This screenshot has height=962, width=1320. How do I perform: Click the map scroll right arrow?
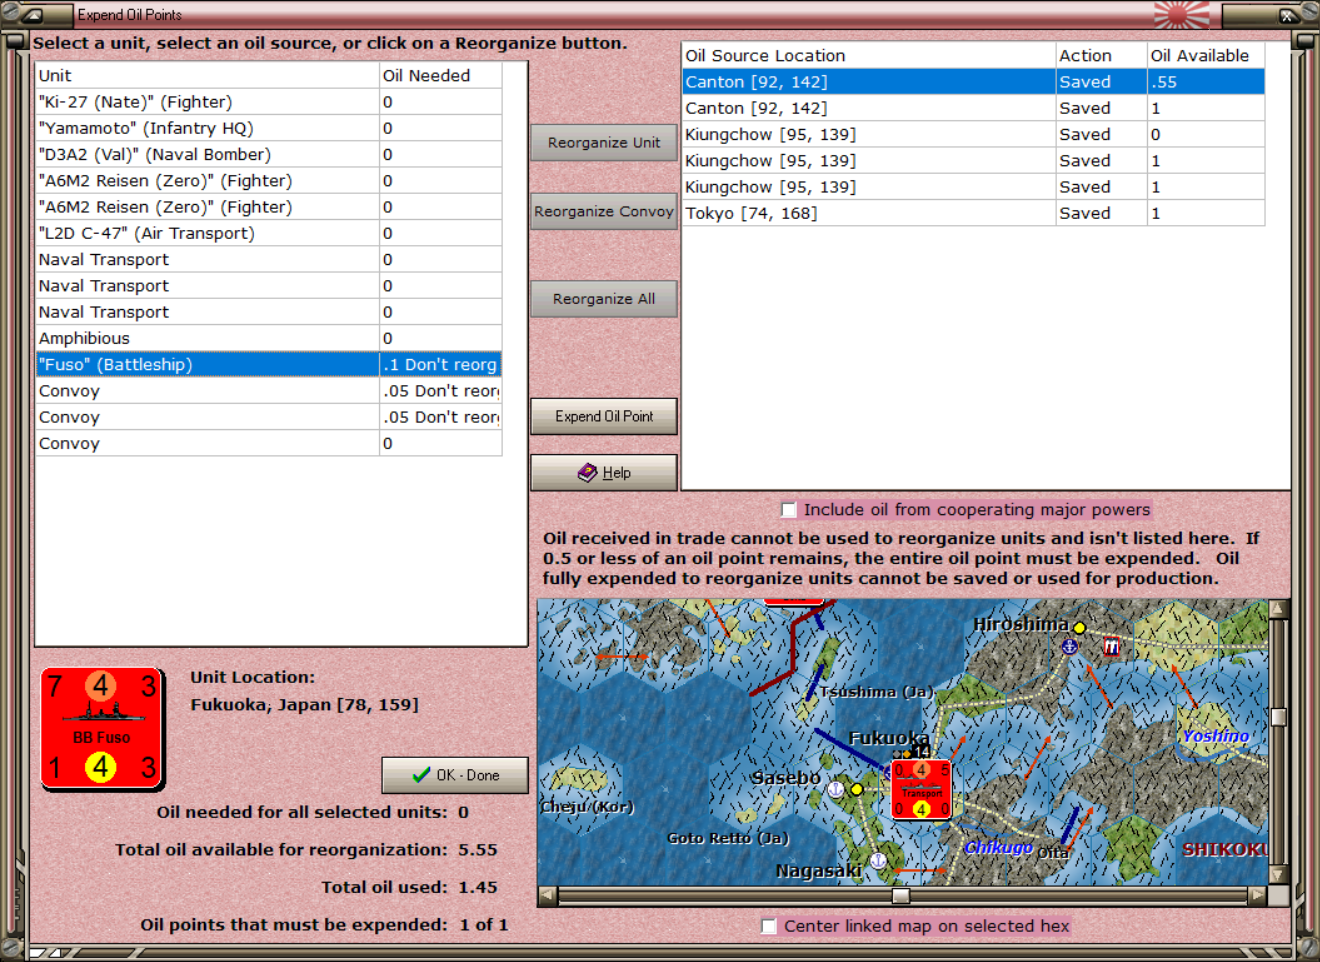pos(1258,896)
